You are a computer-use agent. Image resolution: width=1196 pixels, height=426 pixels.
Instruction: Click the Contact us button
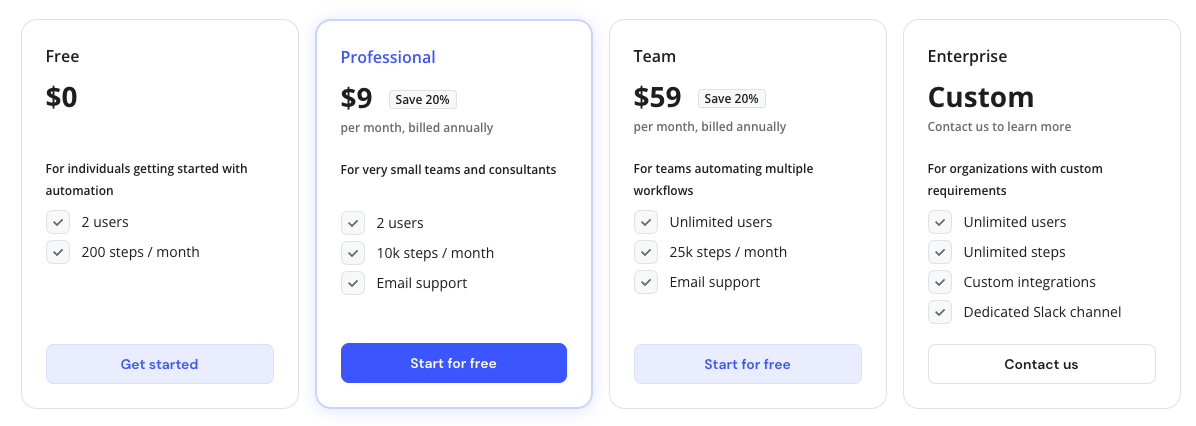coord(1041,364)
